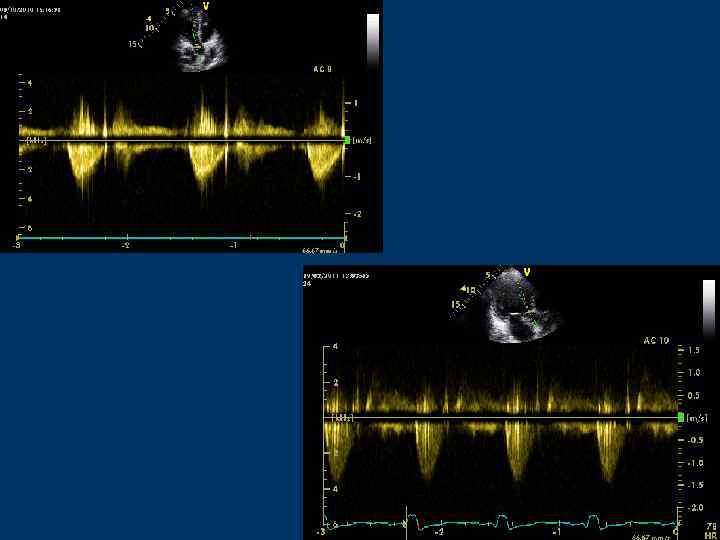Click the [kHz] label in AC 8 image
720x540 pixels.
point(37,141)
